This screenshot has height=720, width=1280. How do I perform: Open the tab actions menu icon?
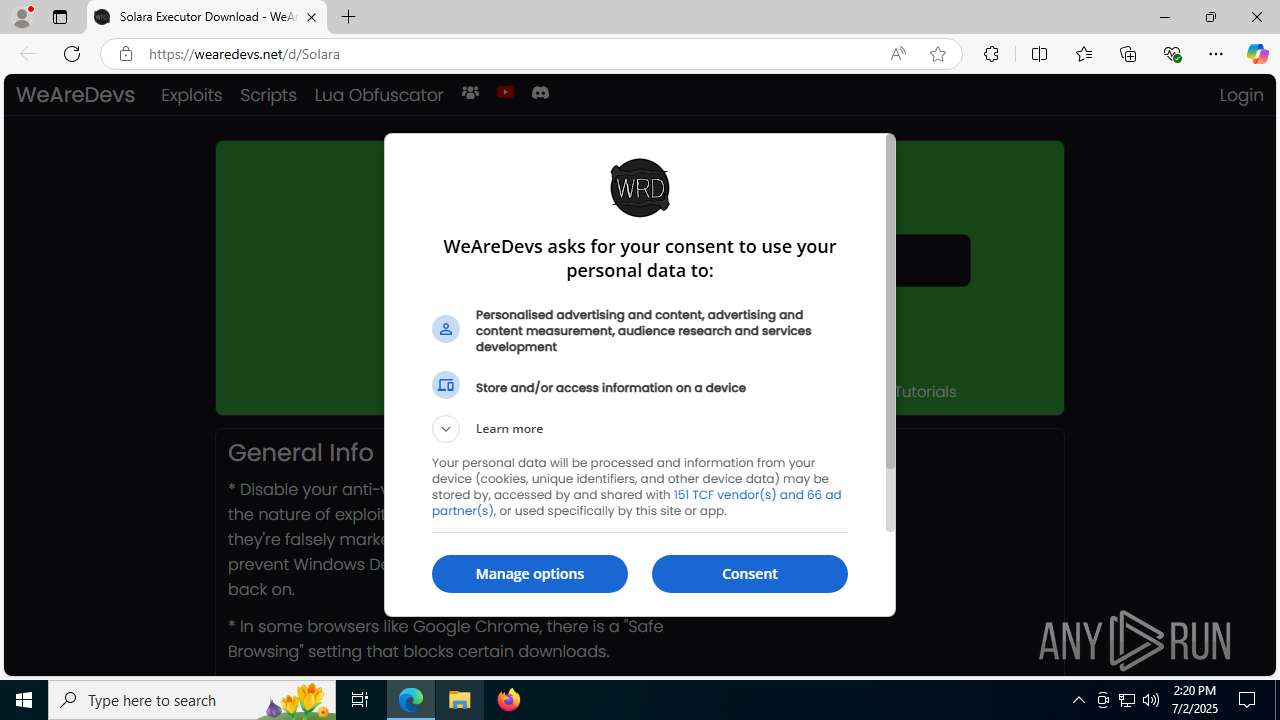[60, 17]
